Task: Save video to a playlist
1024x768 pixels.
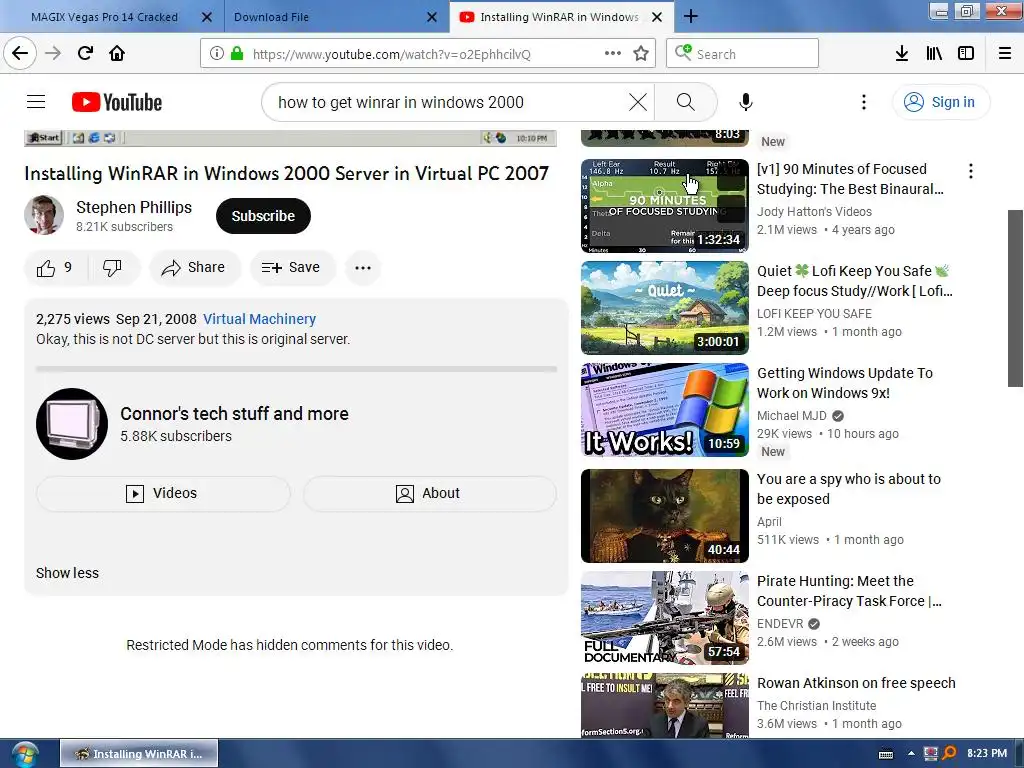Action: [291, 268]
